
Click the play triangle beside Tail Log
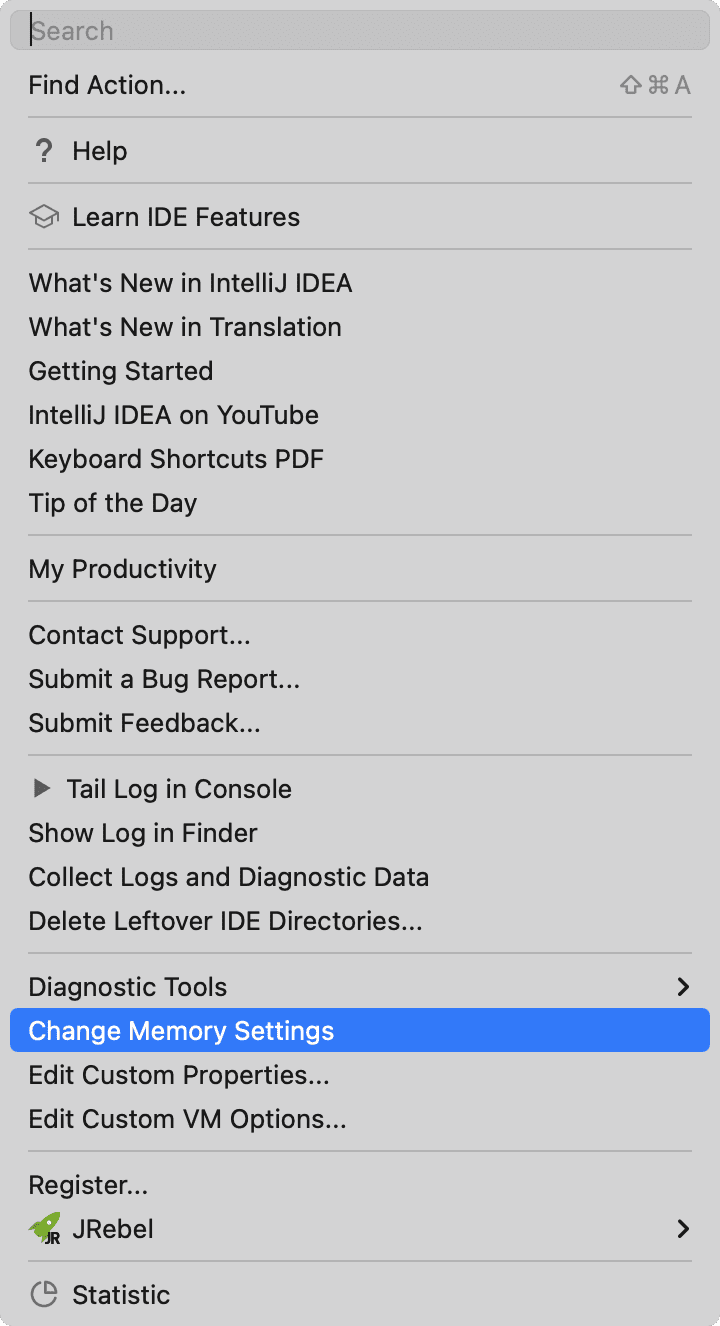[42, 789]
